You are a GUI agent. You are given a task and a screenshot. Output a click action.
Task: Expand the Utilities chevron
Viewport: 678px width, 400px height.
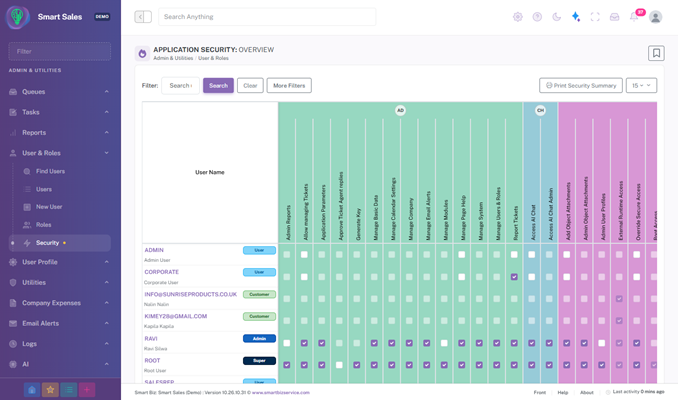coord(106,282)
